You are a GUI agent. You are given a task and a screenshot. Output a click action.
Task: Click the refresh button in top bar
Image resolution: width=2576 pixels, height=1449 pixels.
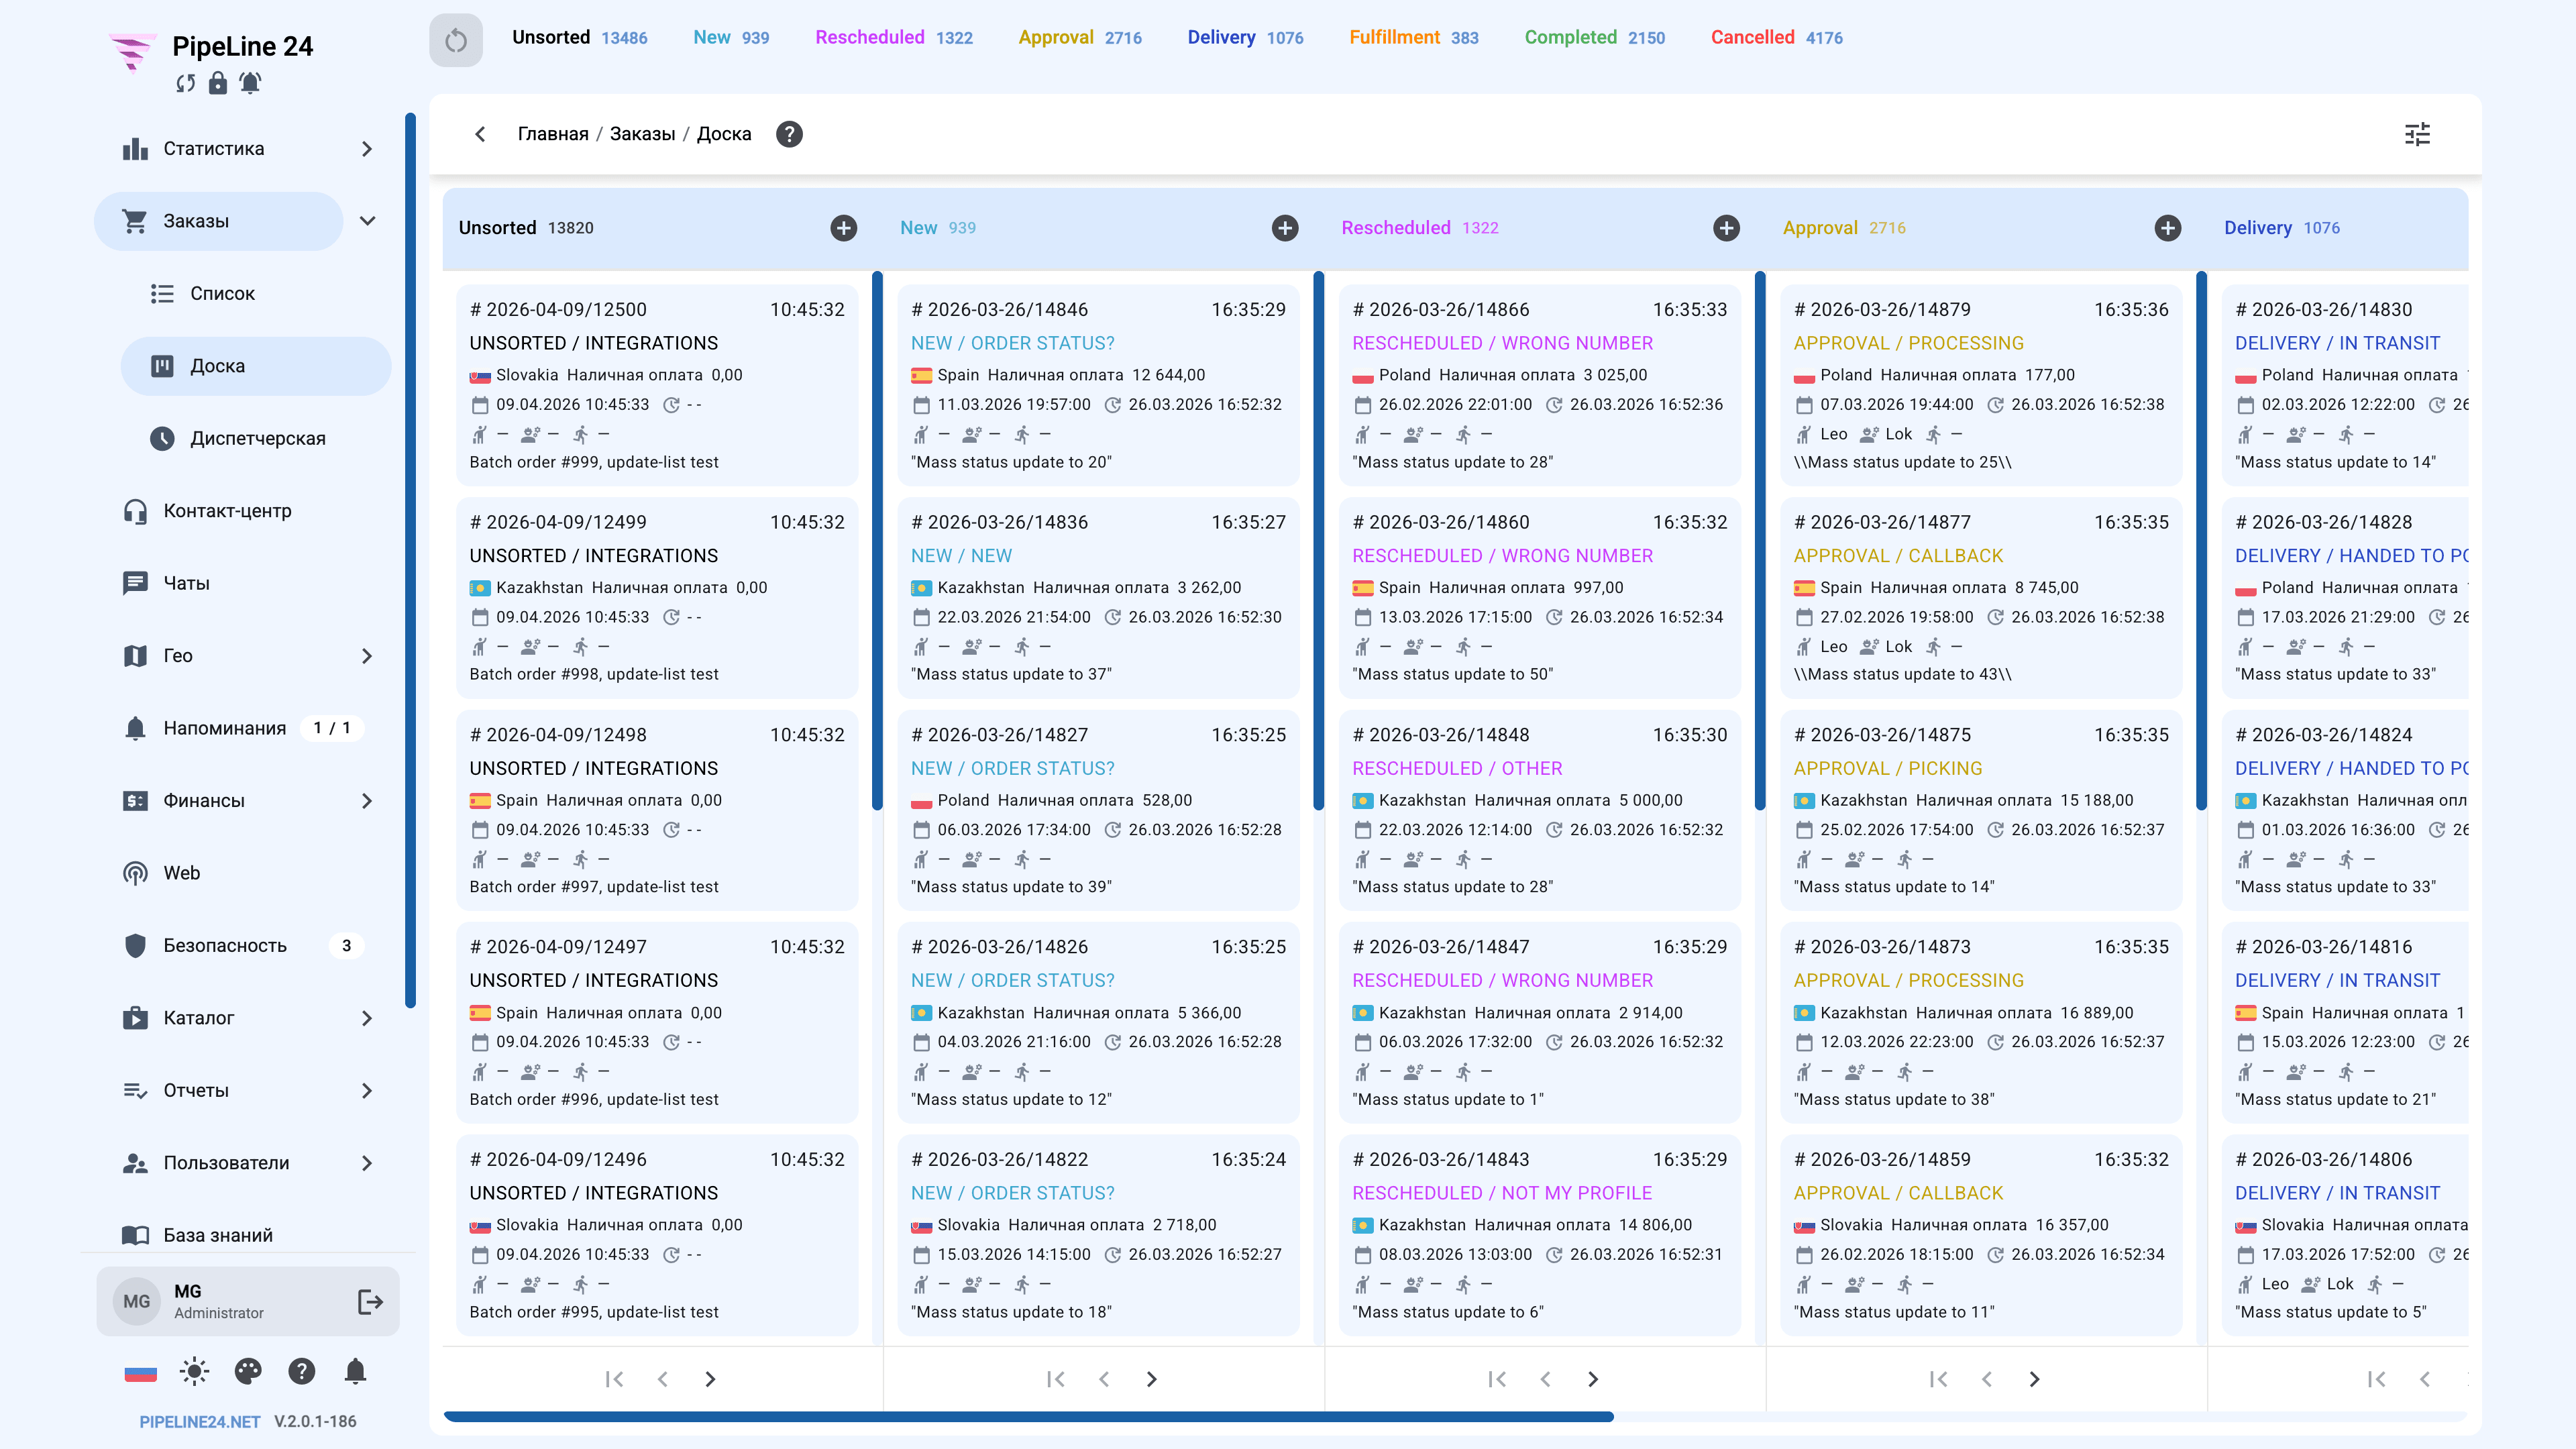(455, 40)
